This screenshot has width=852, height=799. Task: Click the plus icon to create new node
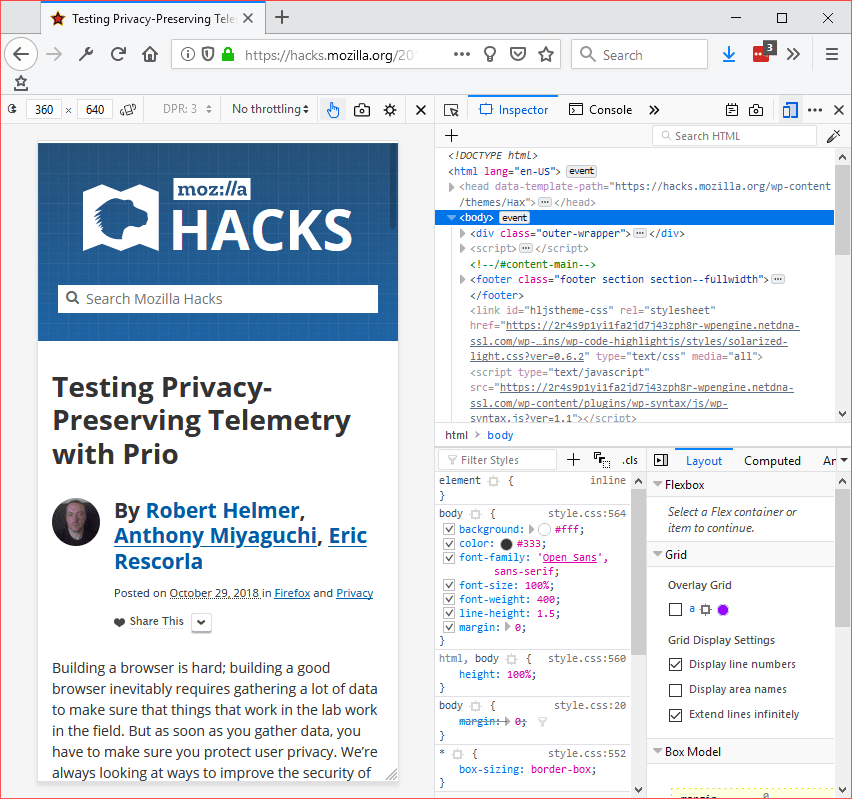pyautogui.click(x=451, y=135)
